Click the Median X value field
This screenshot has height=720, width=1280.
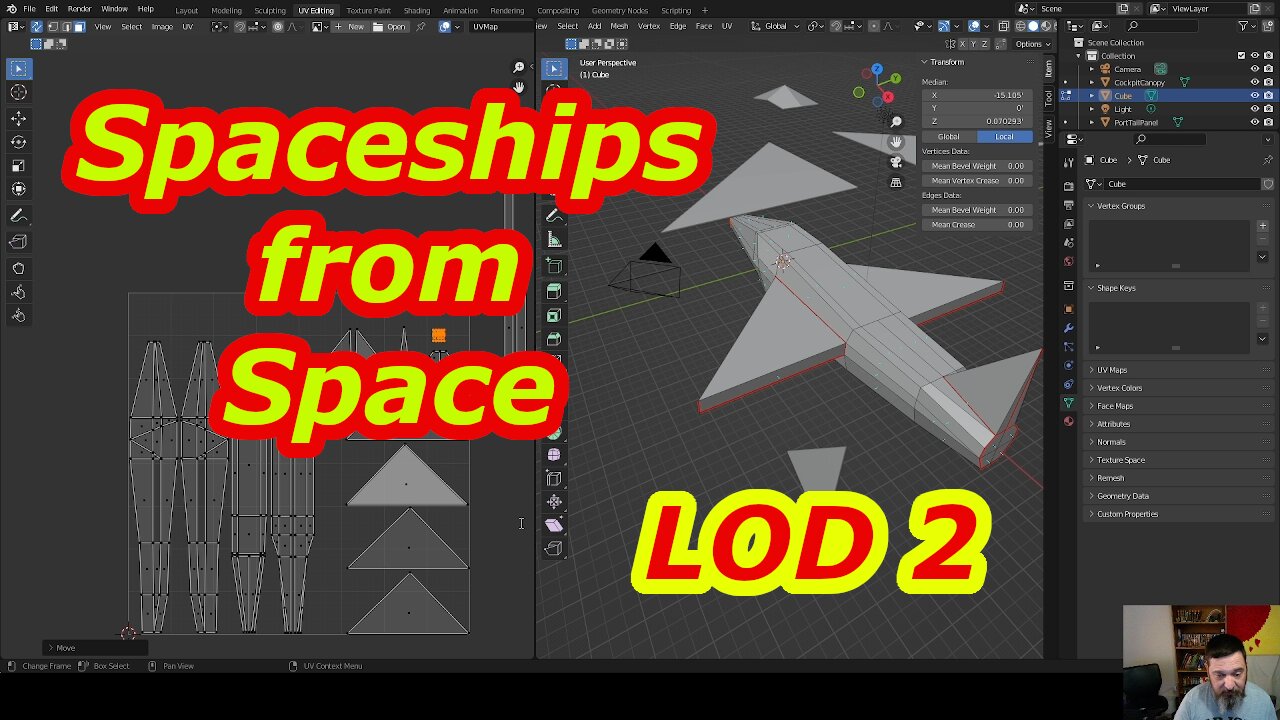(x=977, y=95)
